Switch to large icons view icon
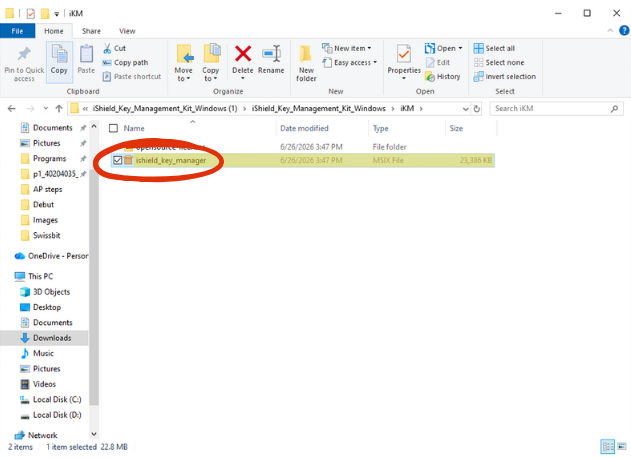 point(622,446)
